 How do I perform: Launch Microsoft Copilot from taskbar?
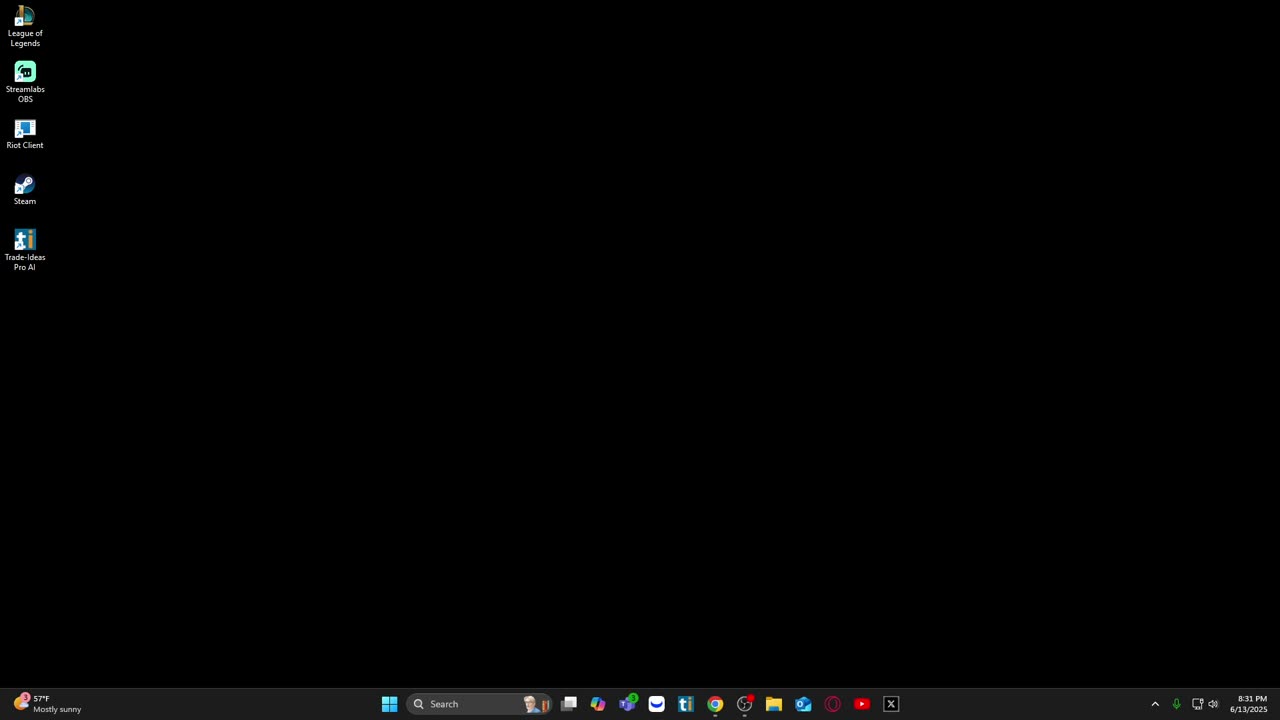click(598, 704)
